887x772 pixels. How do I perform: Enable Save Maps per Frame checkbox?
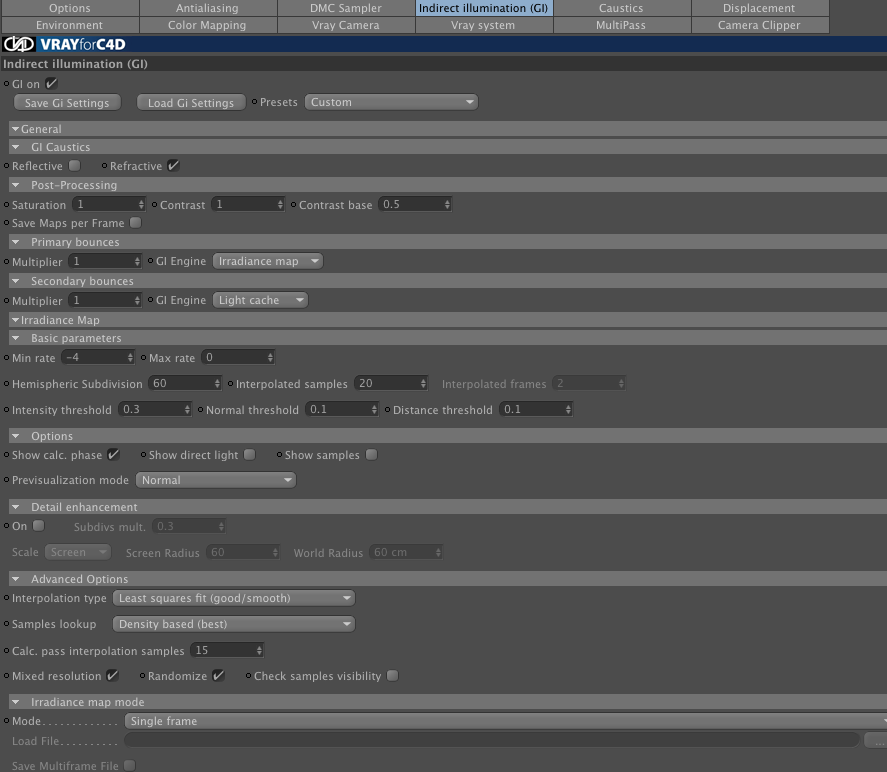coord(135,223)
